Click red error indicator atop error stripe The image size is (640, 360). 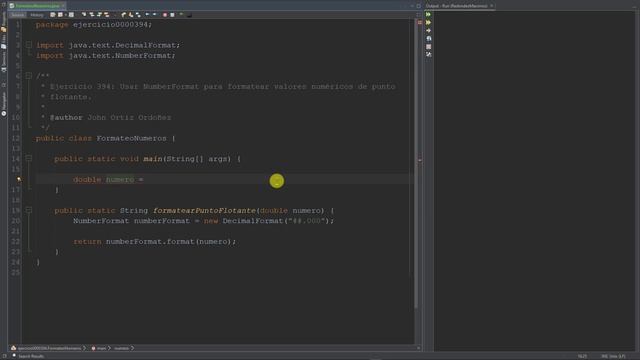coord(420,22)
